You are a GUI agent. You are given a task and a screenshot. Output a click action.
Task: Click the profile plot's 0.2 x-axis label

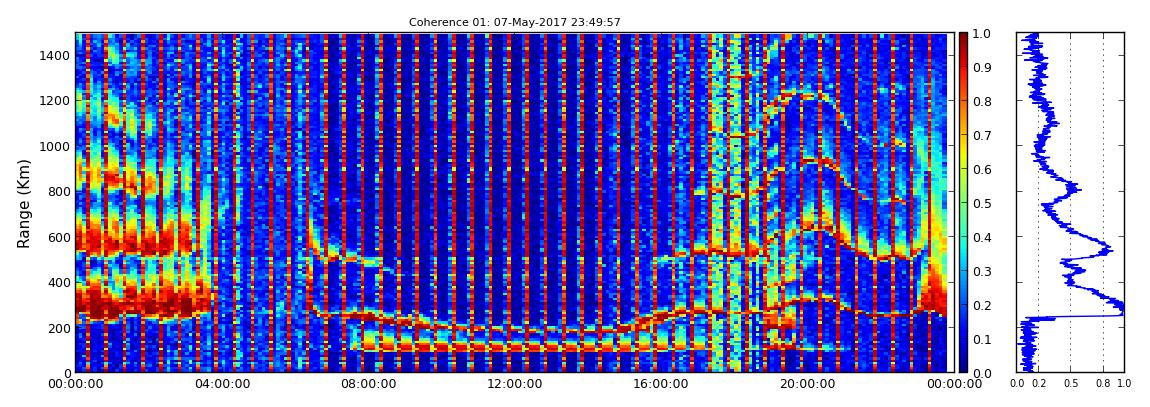[x=1039, y=384]
